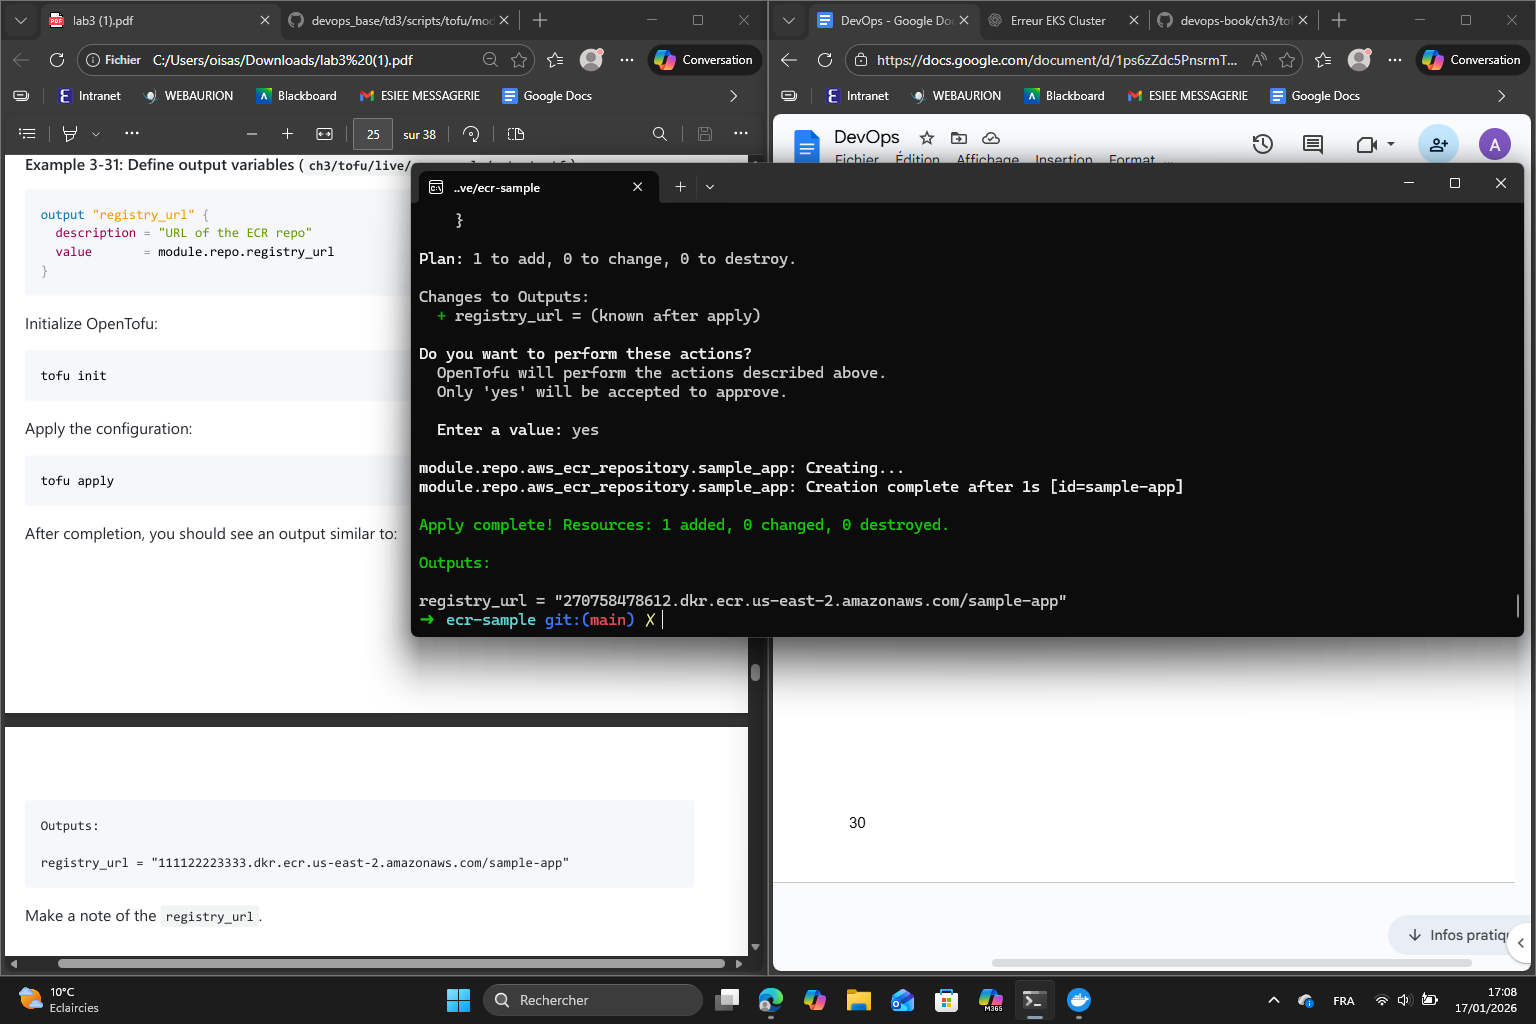
Task: Favorite the lab3 PDF page in browser
Action: (x=519, y=60)
